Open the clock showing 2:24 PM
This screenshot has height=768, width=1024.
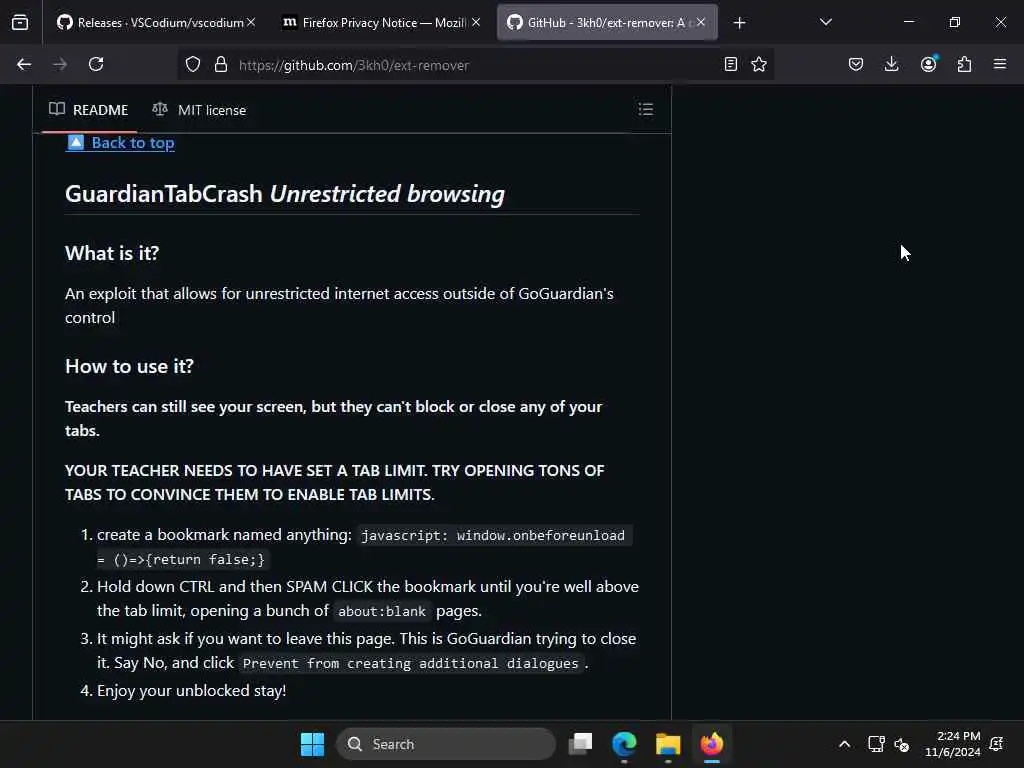(x=953, y=744)
